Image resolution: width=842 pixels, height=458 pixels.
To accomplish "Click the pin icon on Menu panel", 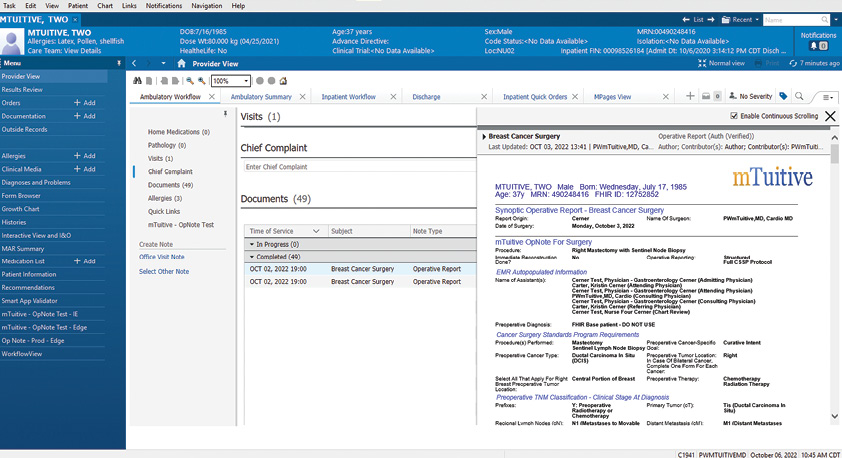I will pyautogui.click(x=119, y=63).
